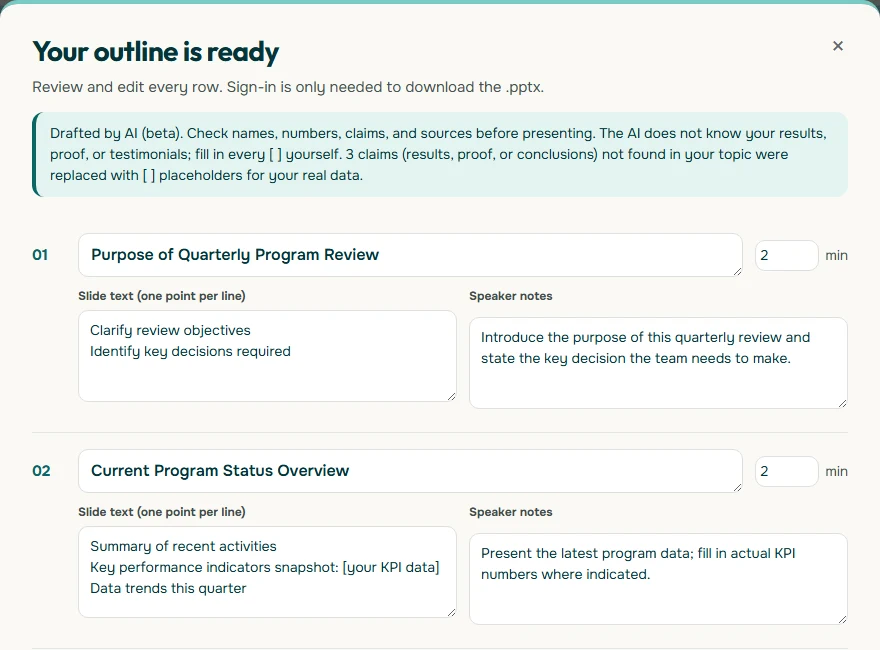Click the 'Review and edit every row' subtitle
This screenshot has width=880, height=650.
pos(288,88)
